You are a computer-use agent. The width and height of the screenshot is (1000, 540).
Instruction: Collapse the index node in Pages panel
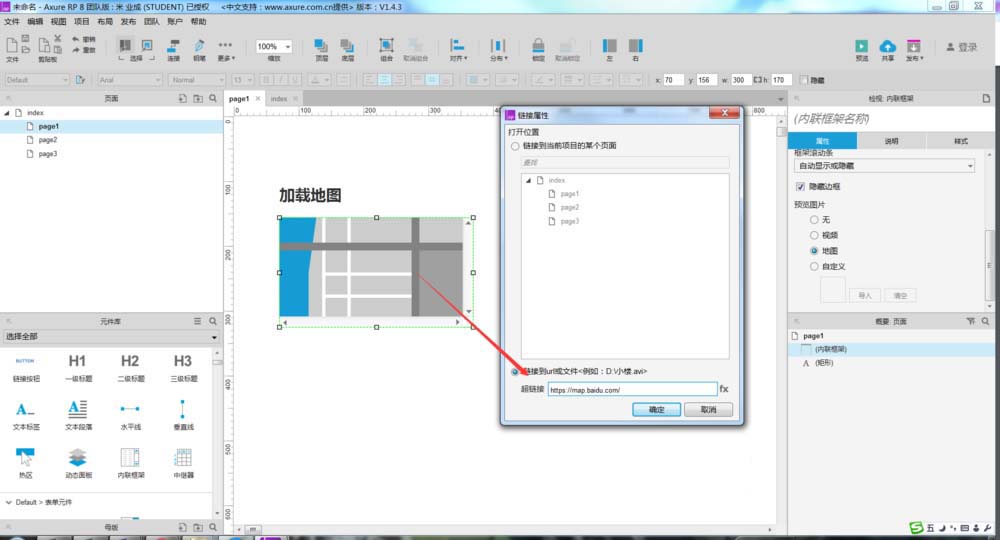click(7, 113)
